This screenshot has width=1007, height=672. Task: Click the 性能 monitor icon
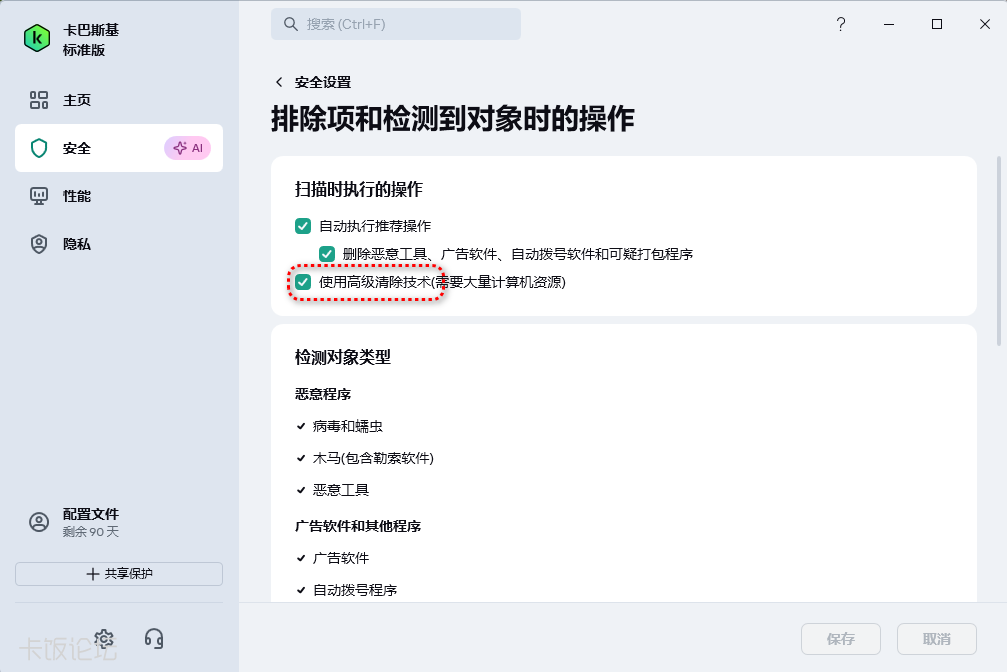[39, 196]
